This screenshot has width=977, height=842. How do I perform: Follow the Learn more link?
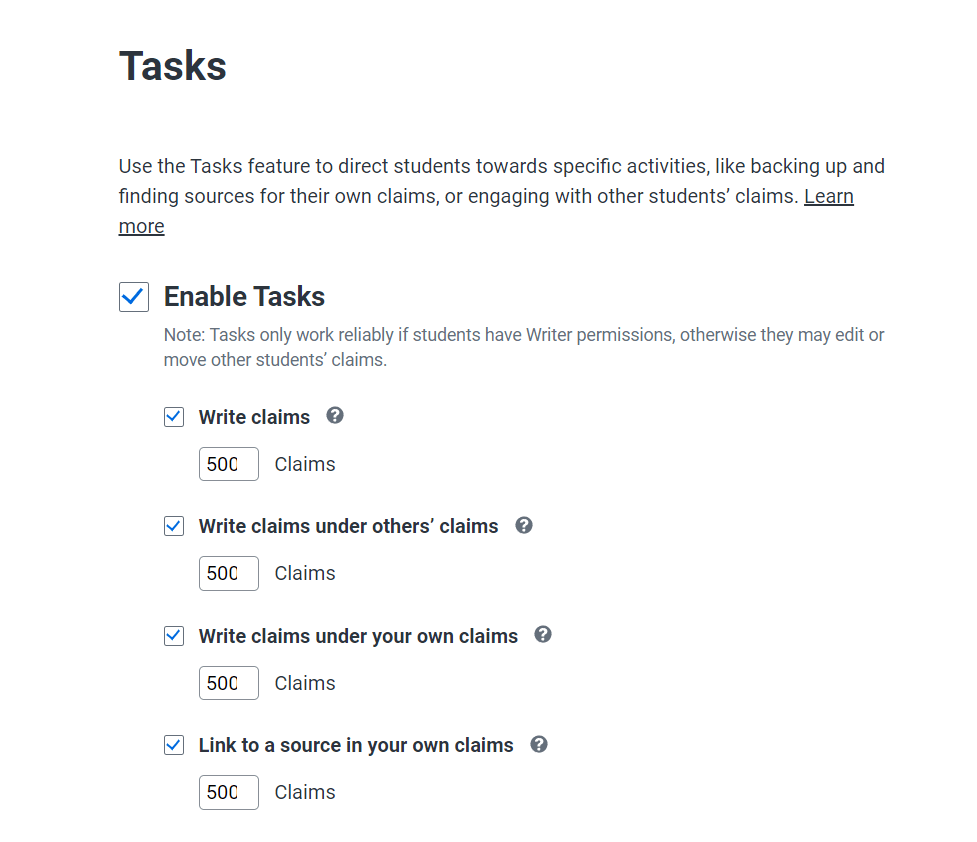[x=828, y=196]
